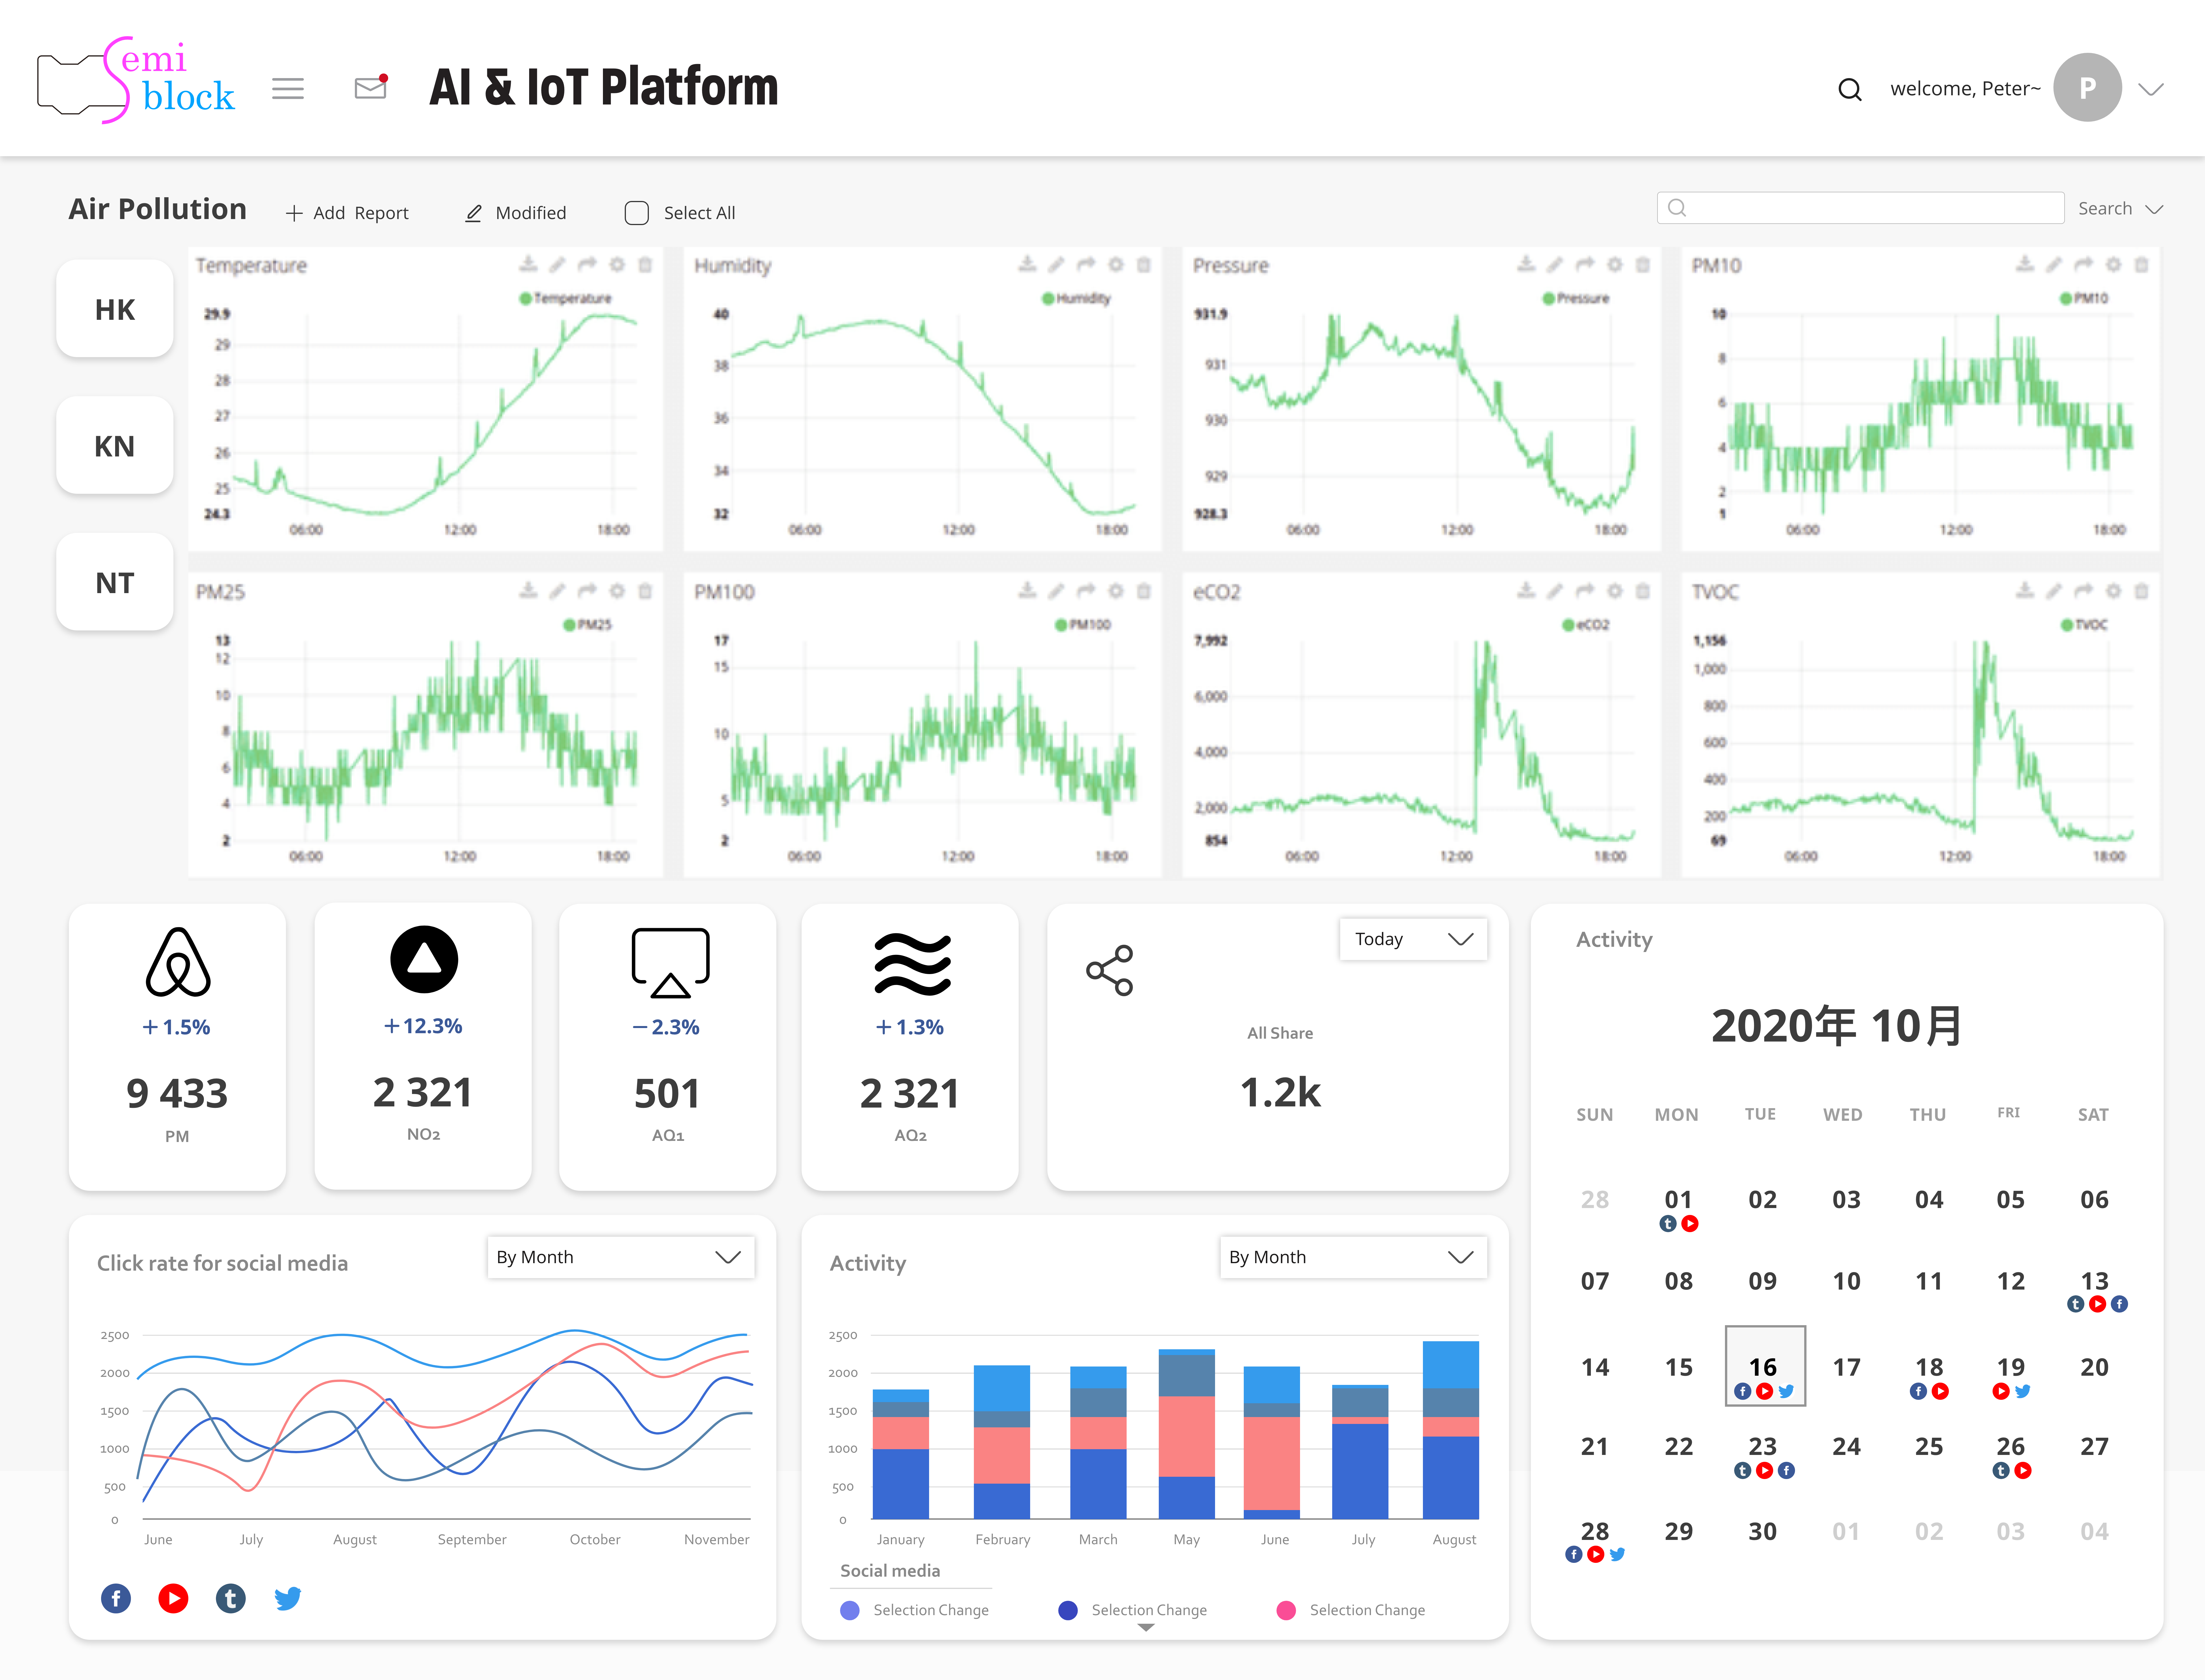Click the August bar in Activity chart
2205x1680 pixels.
pos(1451,1430)
